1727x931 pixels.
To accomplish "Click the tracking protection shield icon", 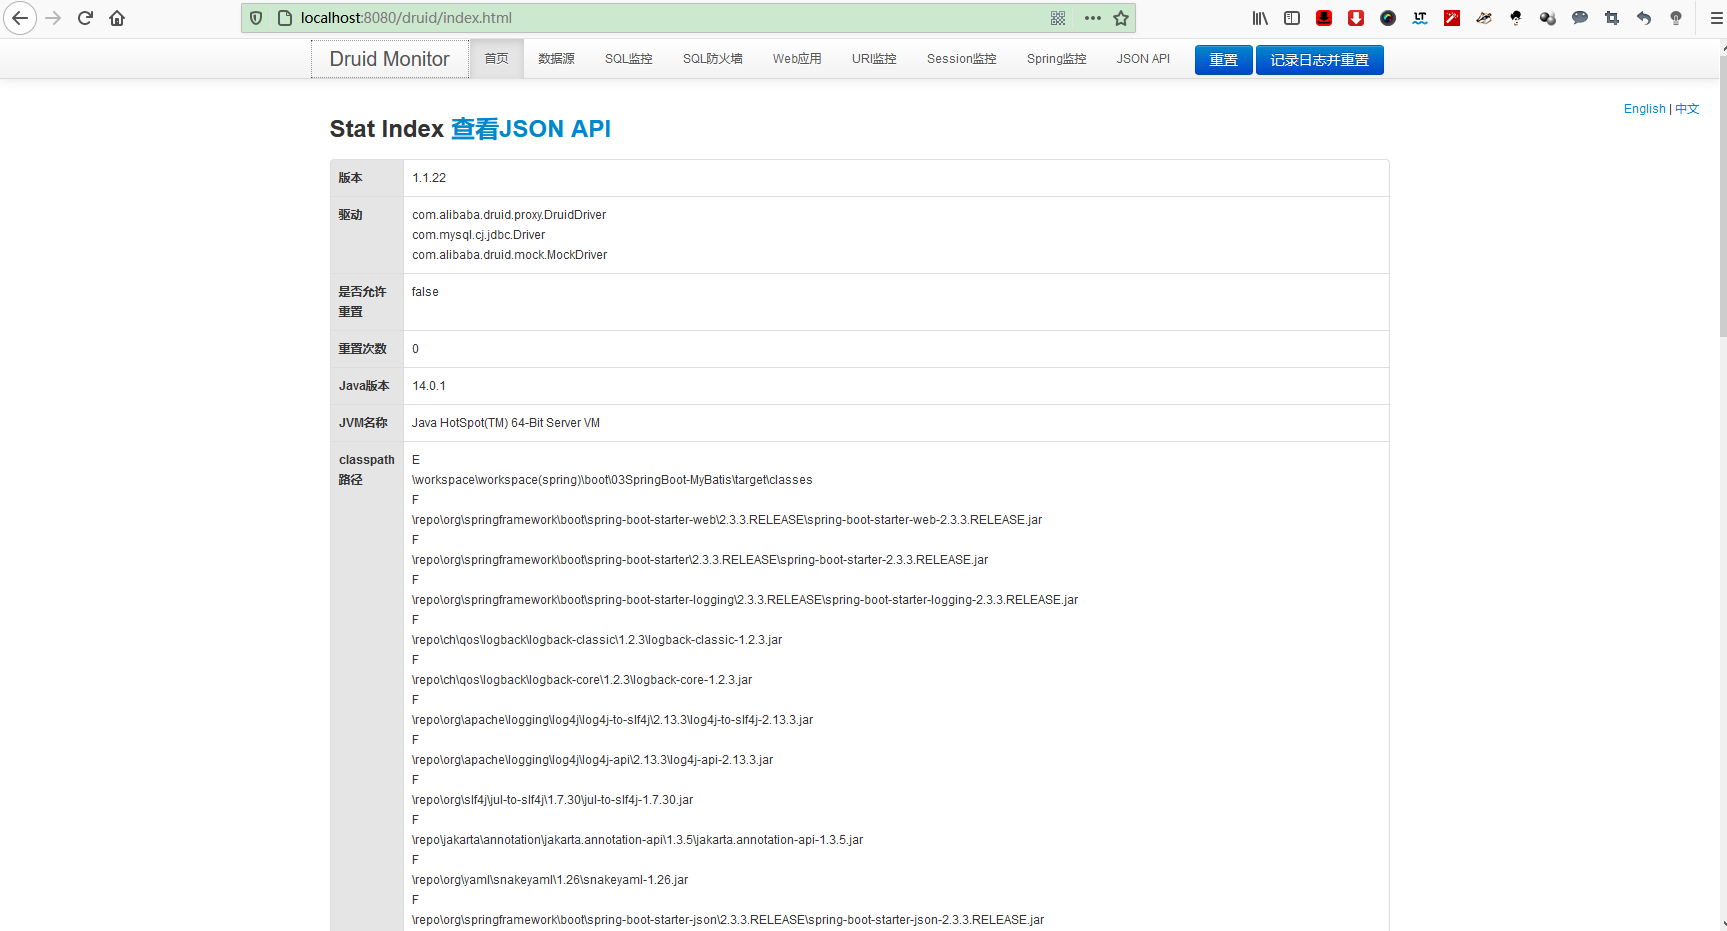I will point(256,18).
